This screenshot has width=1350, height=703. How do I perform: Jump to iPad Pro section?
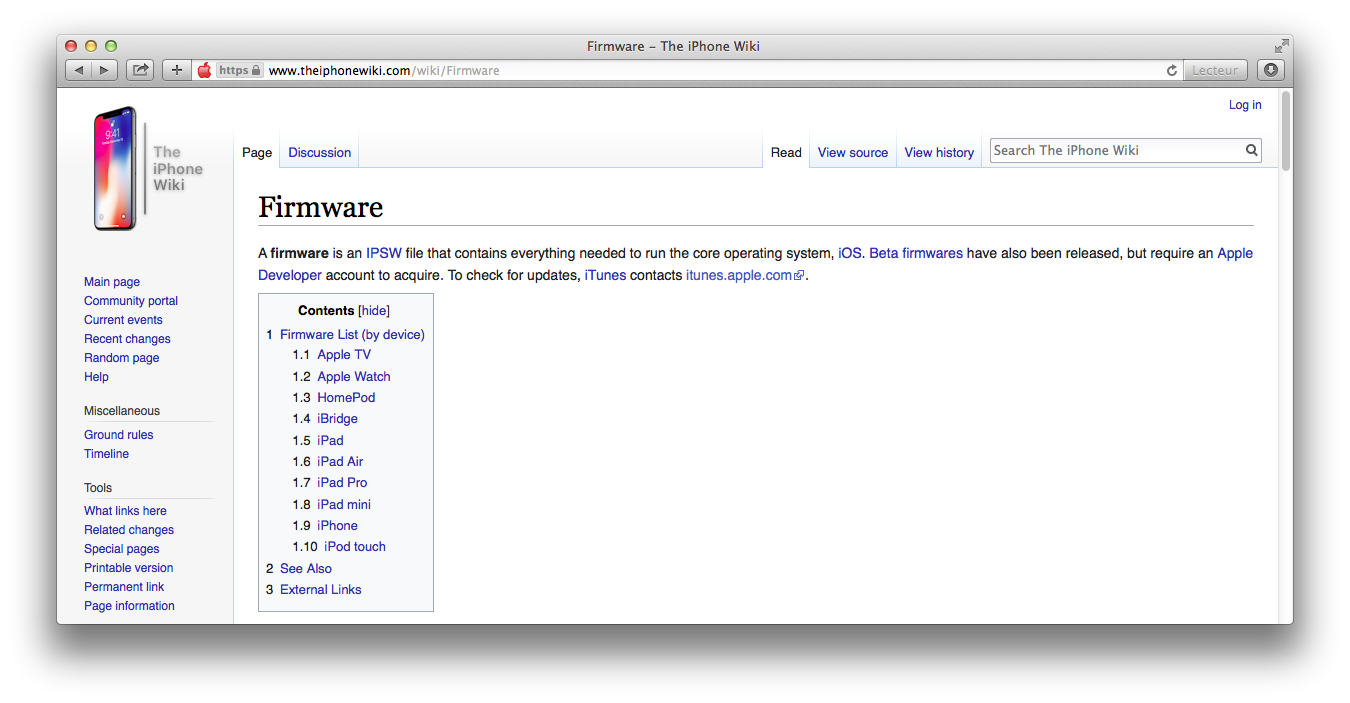tap(342, 483)
